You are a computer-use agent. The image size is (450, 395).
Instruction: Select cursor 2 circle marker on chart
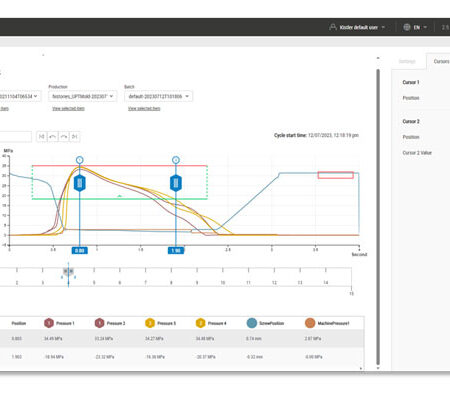pos(176,160)
